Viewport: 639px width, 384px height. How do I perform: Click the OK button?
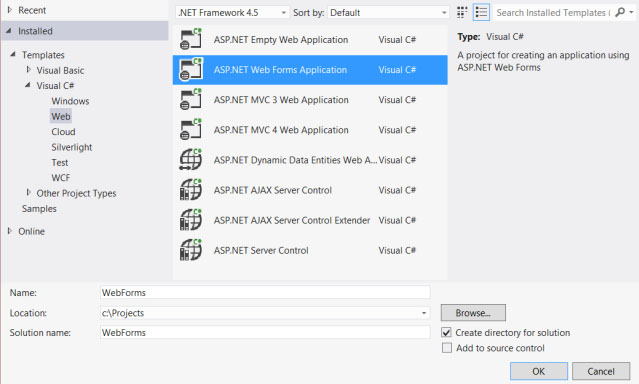tap(539, 371)
